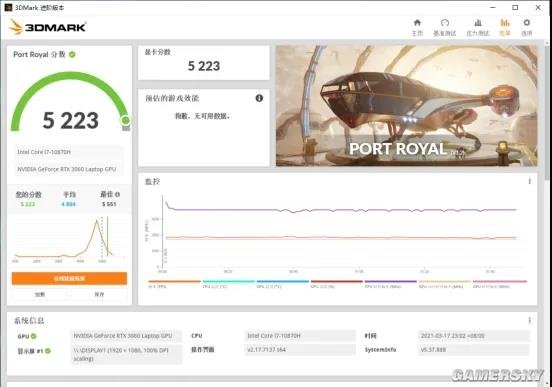Open the three-dot menu of monitoring panel
Screen dimensions: 552x387
[x=529, y=181]
